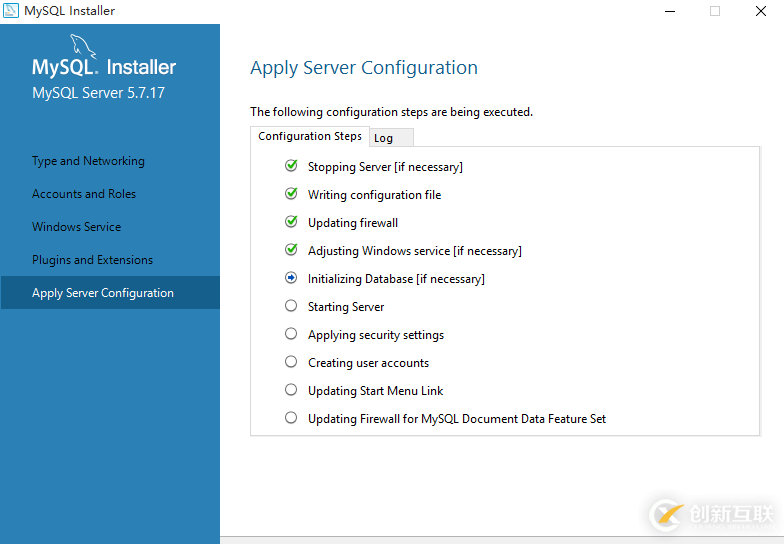Select the Configuration Steps tab
The height and width of the screenshot is (544, 784).
click(x=310, y=136)
